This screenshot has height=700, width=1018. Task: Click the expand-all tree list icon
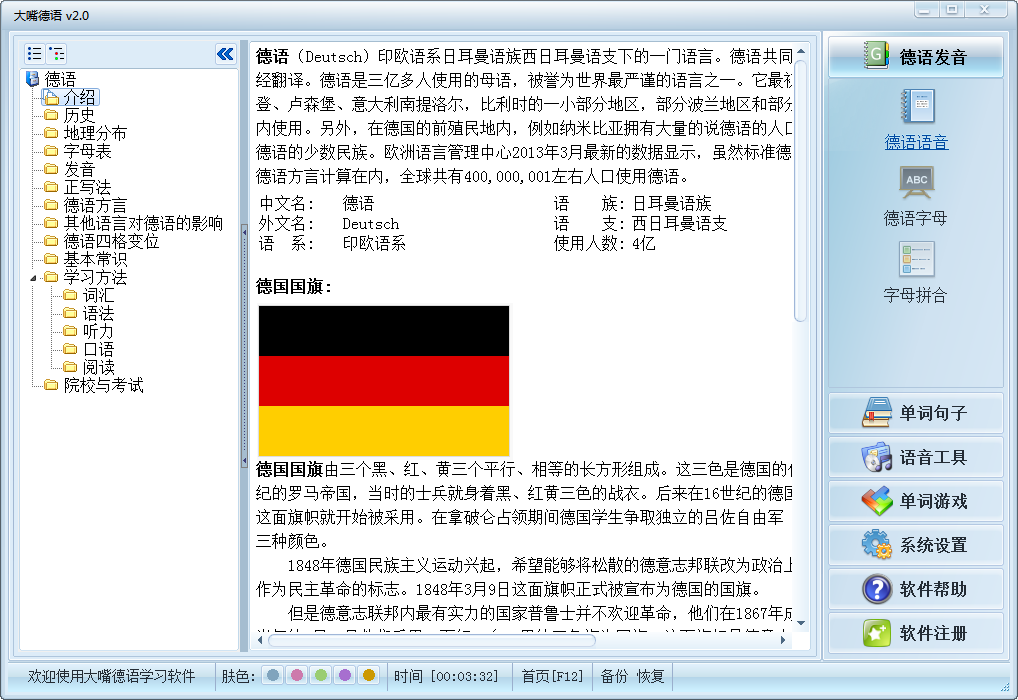pyautogui.click(x=34, y=54)
